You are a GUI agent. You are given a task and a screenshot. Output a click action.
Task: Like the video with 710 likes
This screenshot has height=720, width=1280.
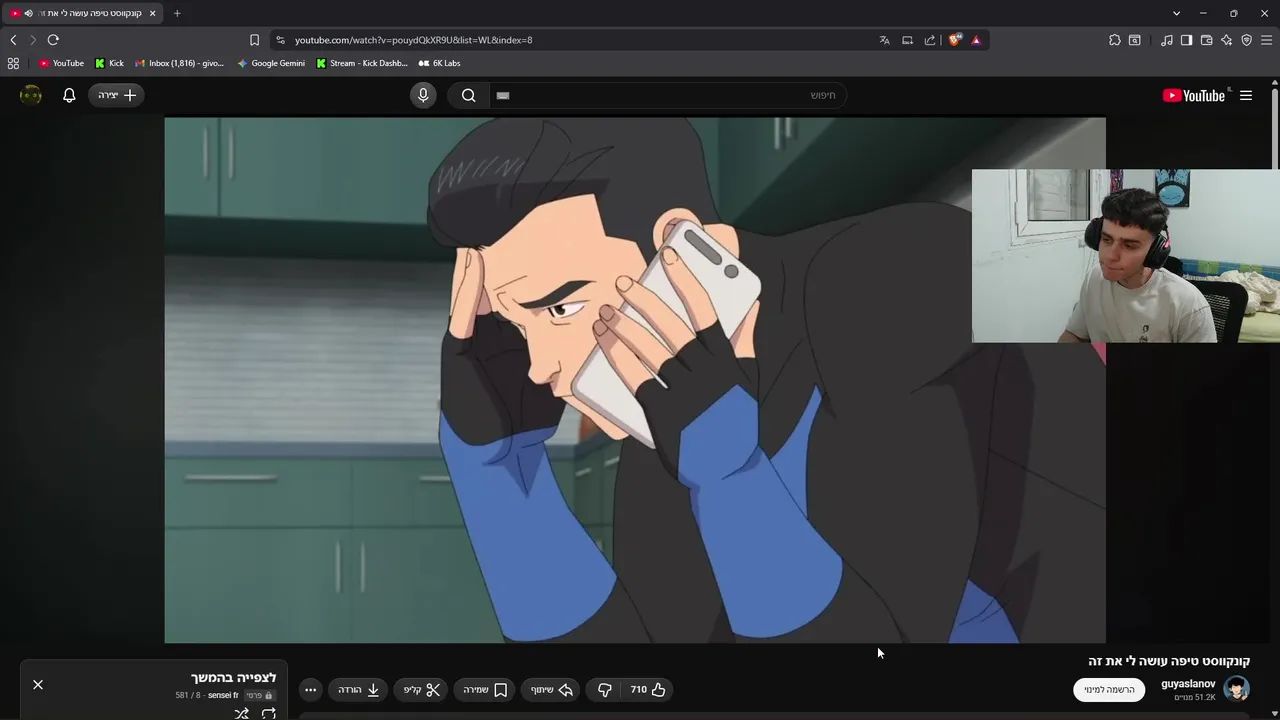[648, 690]
